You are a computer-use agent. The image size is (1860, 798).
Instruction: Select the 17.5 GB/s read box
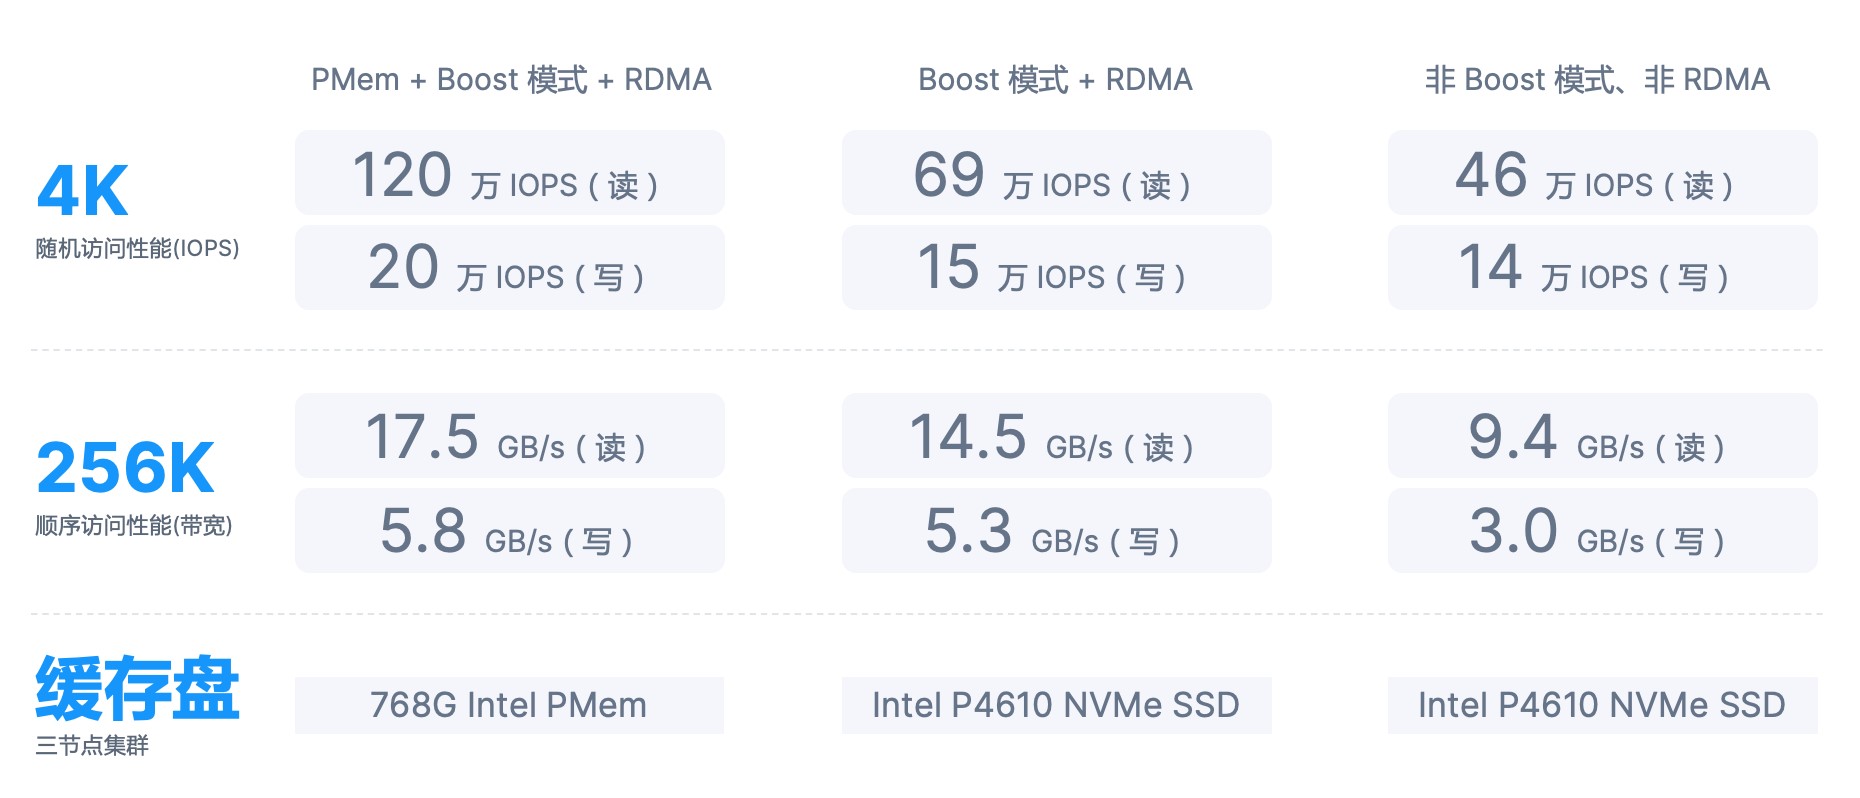pos(509,436)
